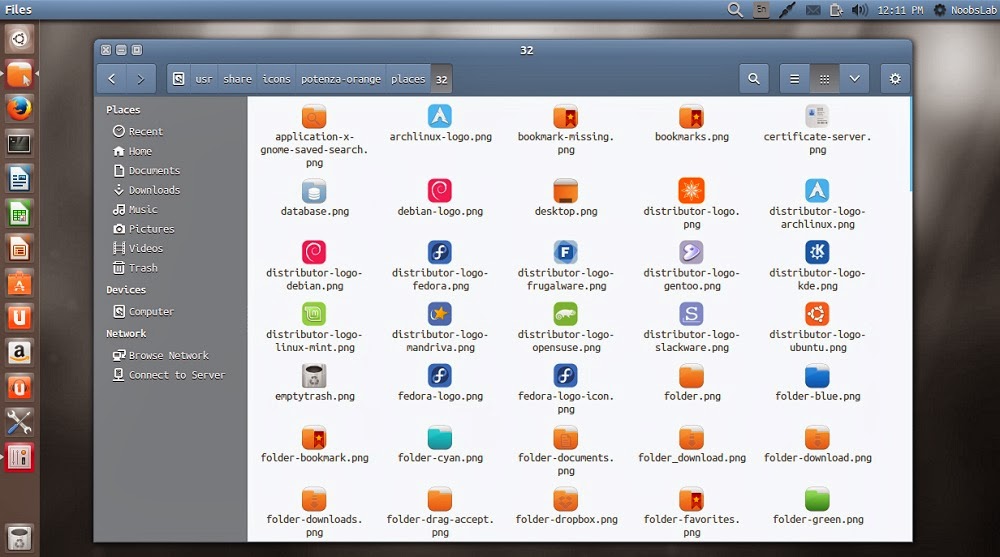Switch to list view
The width and height of the screenshot is (1000, 557).
click(x=795, y=79)
